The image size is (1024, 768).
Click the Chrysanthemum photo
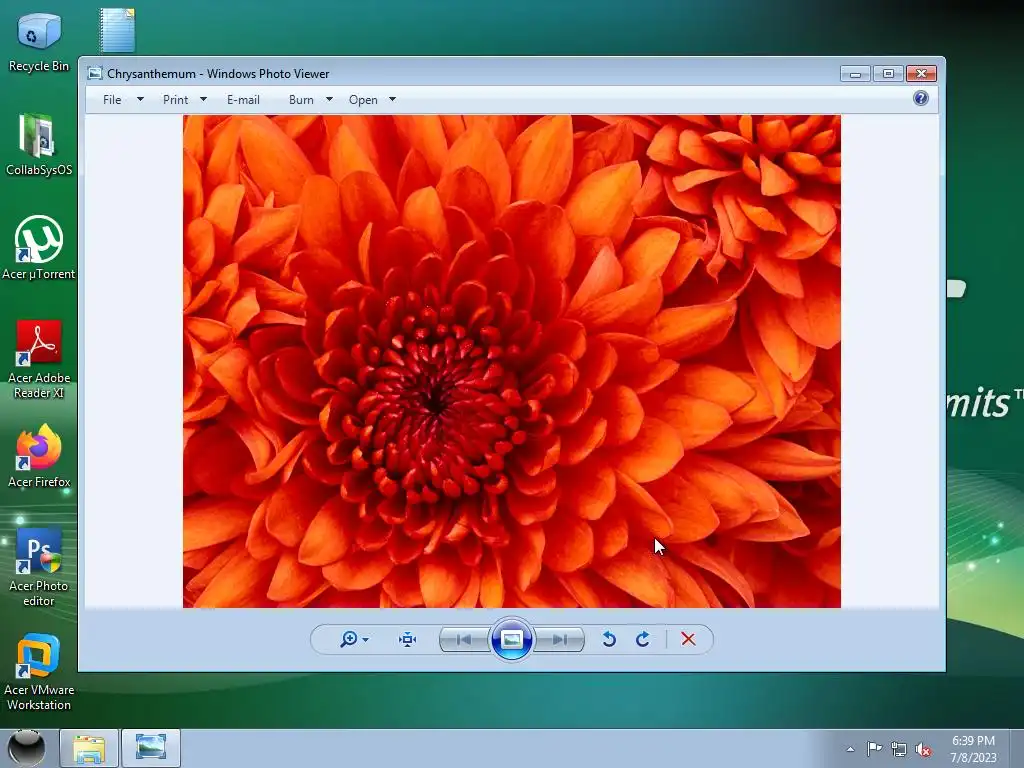[x=511, y=361]
